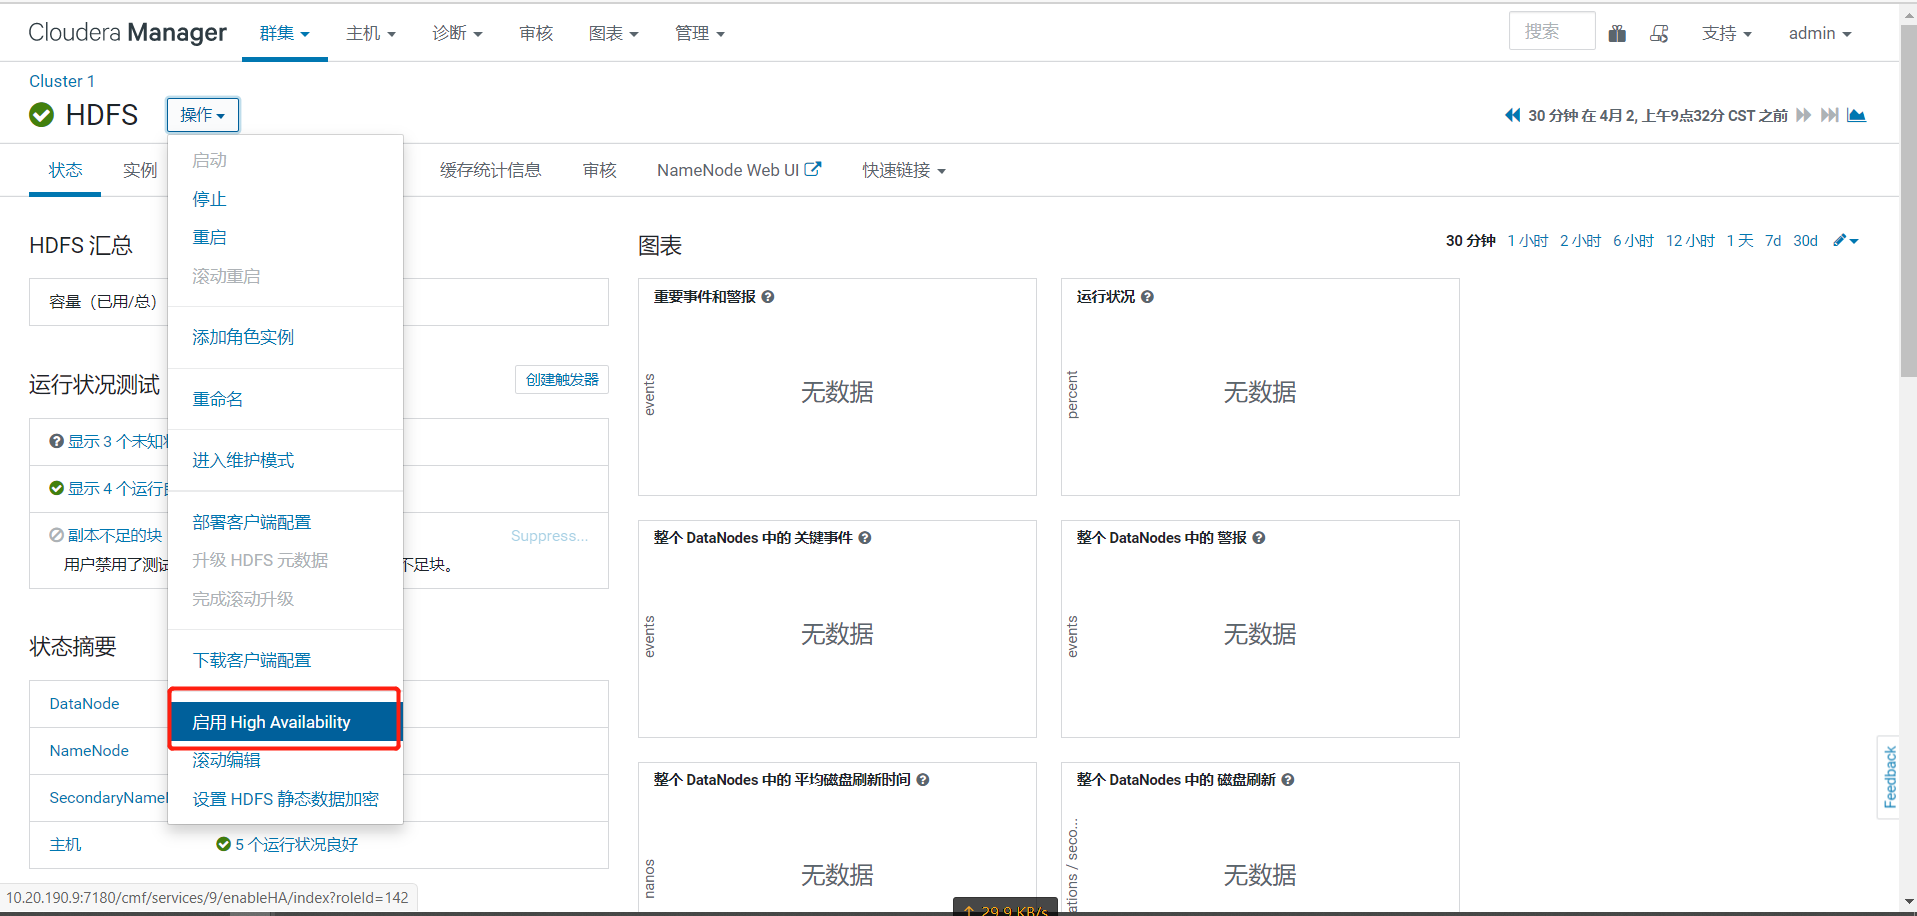
Task: Open the 群集 dropdown menu
Action: (x=285, y=33)
